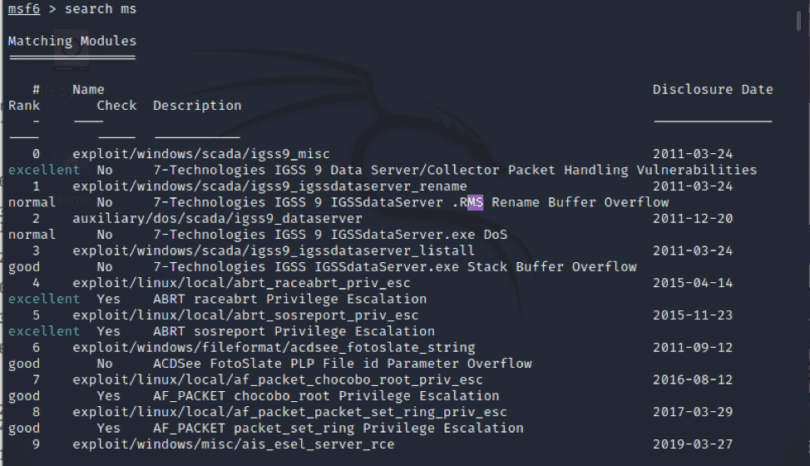Click the msf6 prompt text

point(24,9)
